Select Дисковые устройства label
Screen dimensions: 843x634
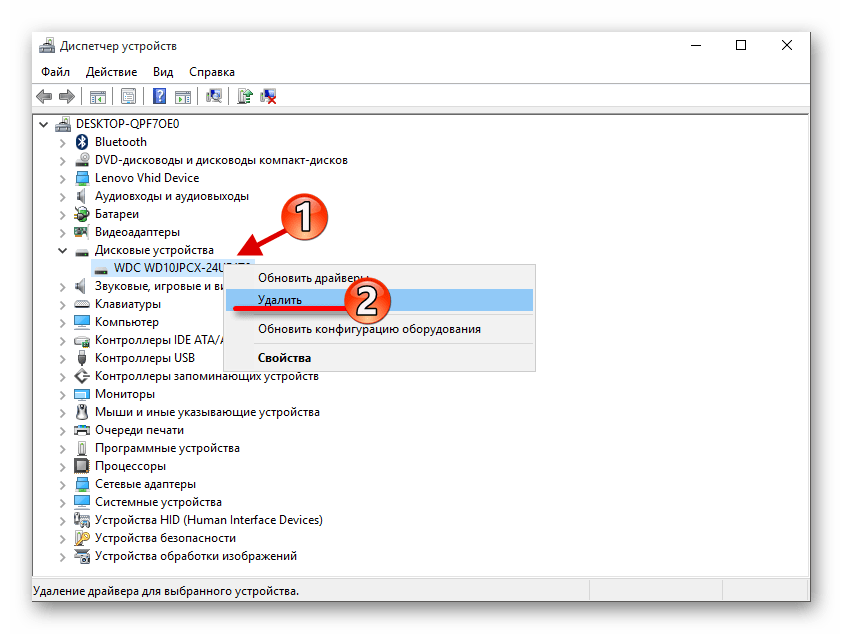coord(154,250)
